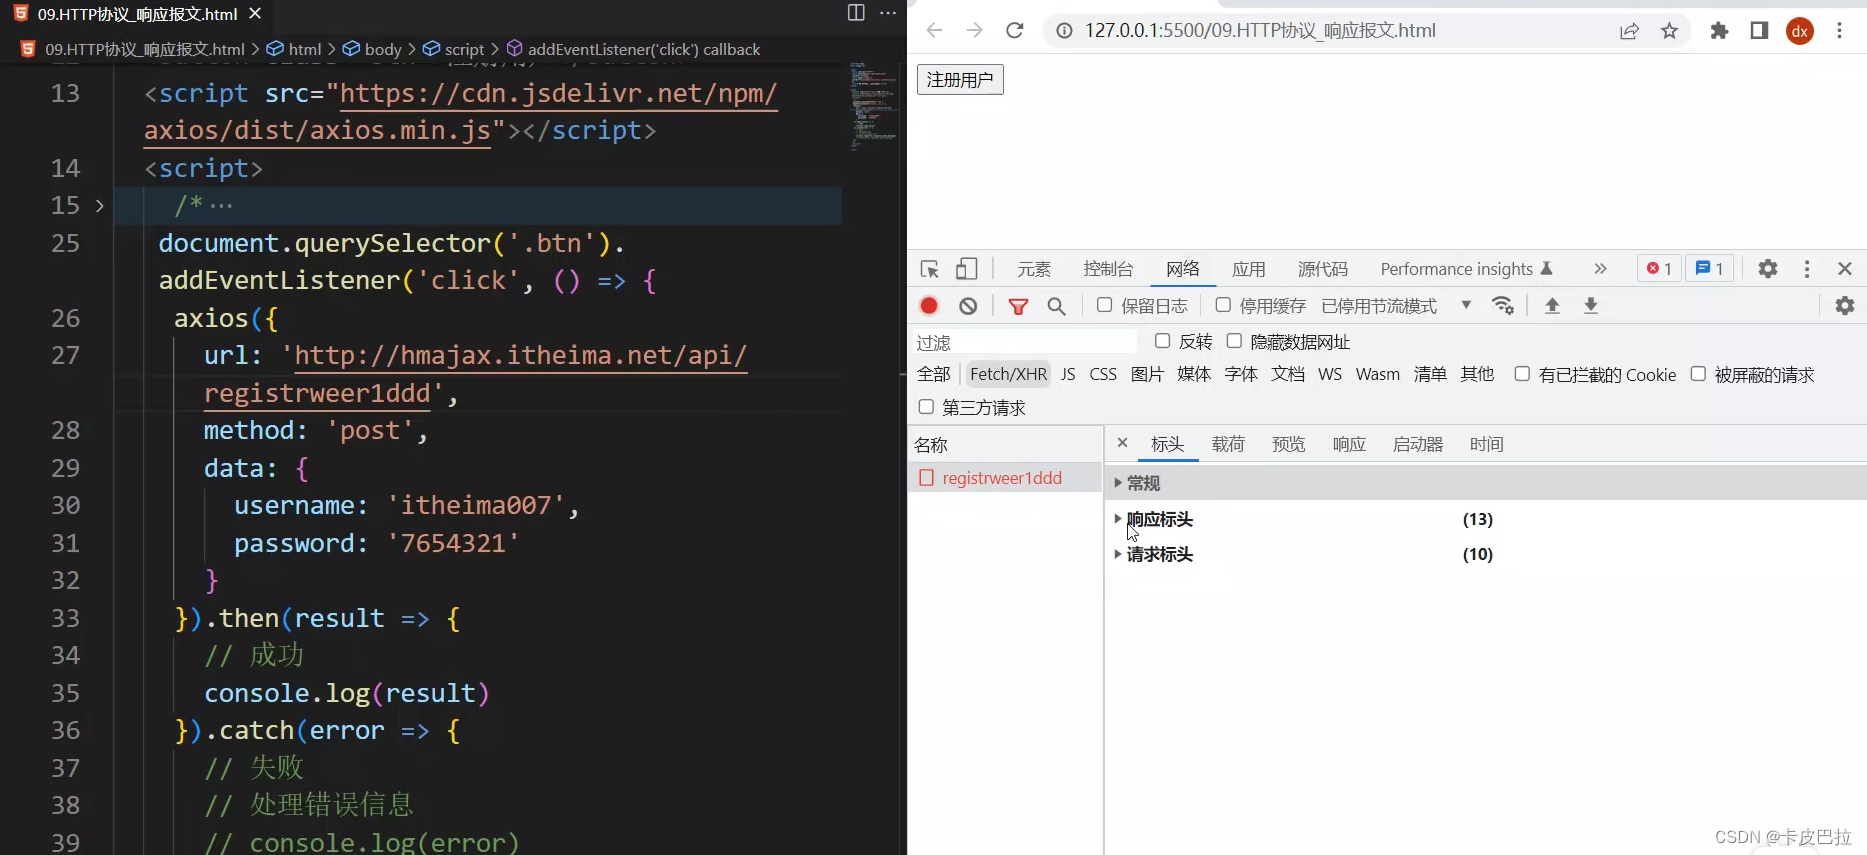Image resolution: width=1867 pixels, height=855 pixels.
Task: Click the blue message count badge
Action: [1709, 269]
